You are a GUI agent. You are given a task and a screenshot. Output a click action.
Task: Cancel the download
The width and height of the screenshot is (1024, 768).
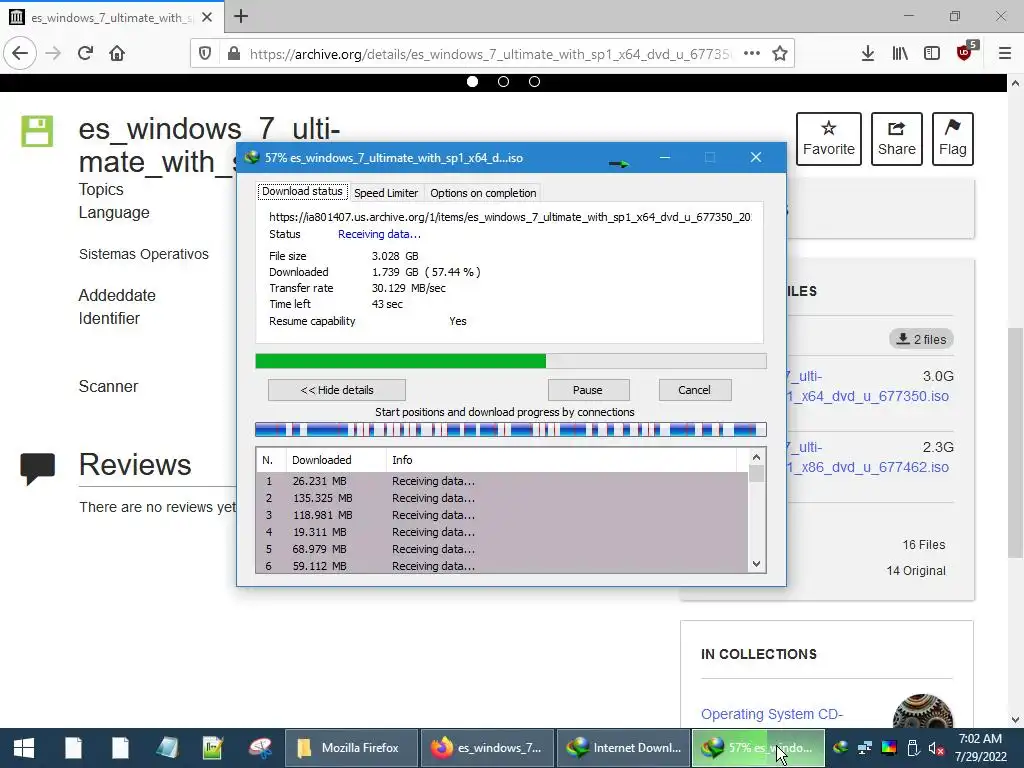tap(694, 390)
